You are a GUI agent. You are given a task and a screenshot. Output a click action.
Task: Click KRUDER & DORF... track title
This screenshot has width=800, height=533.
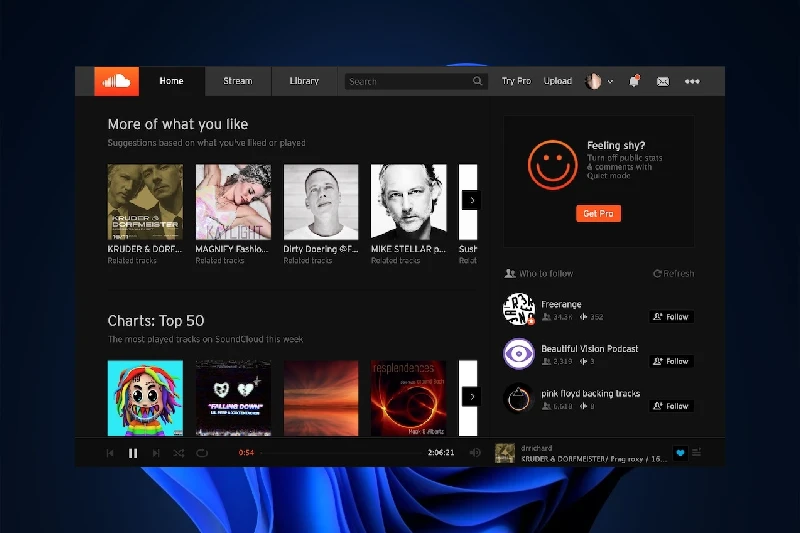[x=145, y=249]
